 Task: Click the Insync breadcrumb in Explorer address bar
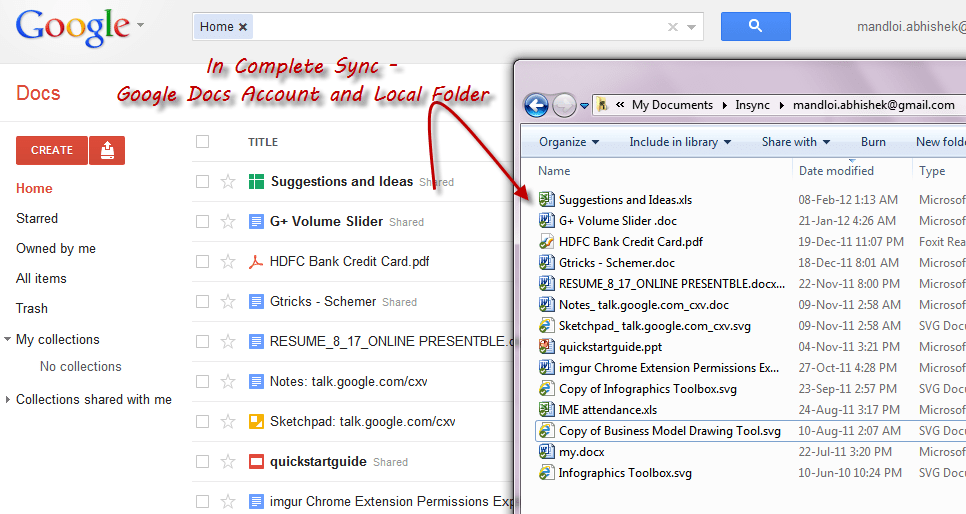[x=752, y=105]
